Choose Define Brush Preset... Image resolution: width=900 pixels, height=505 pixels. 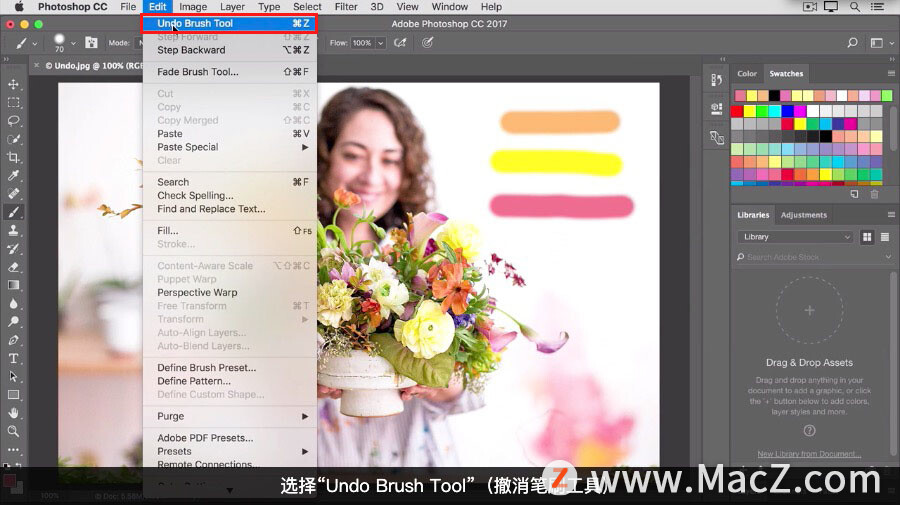(230, 368)
